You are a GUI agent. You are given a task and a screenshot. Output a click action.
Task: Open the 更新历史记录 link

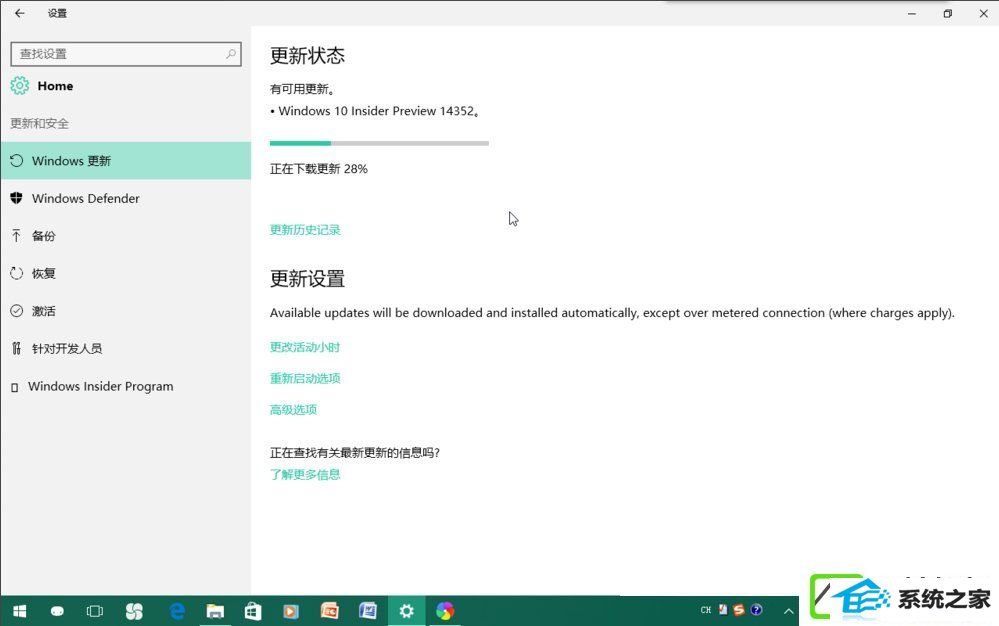point(305,230)
